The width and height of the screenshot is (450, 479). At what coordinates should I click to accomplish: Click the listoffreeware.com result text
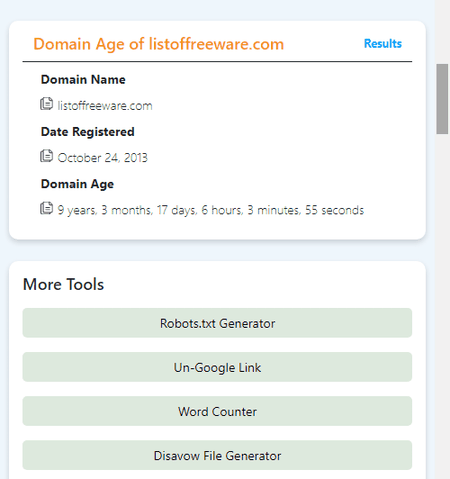click(x=105, y=106)
